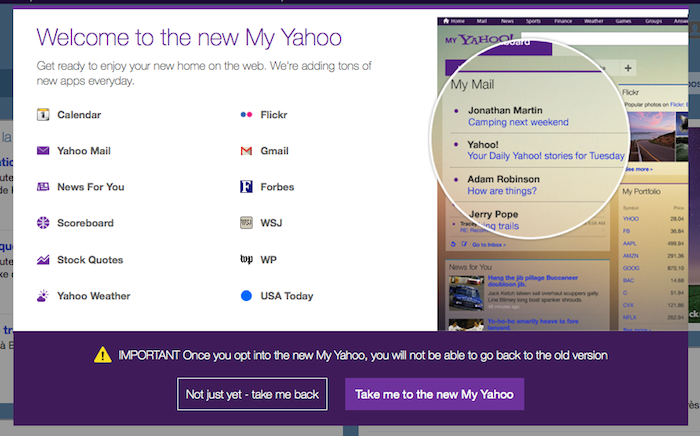Click the 'My Mail' panel title
The height and width of the screenshot is (436, 700).
472,84
